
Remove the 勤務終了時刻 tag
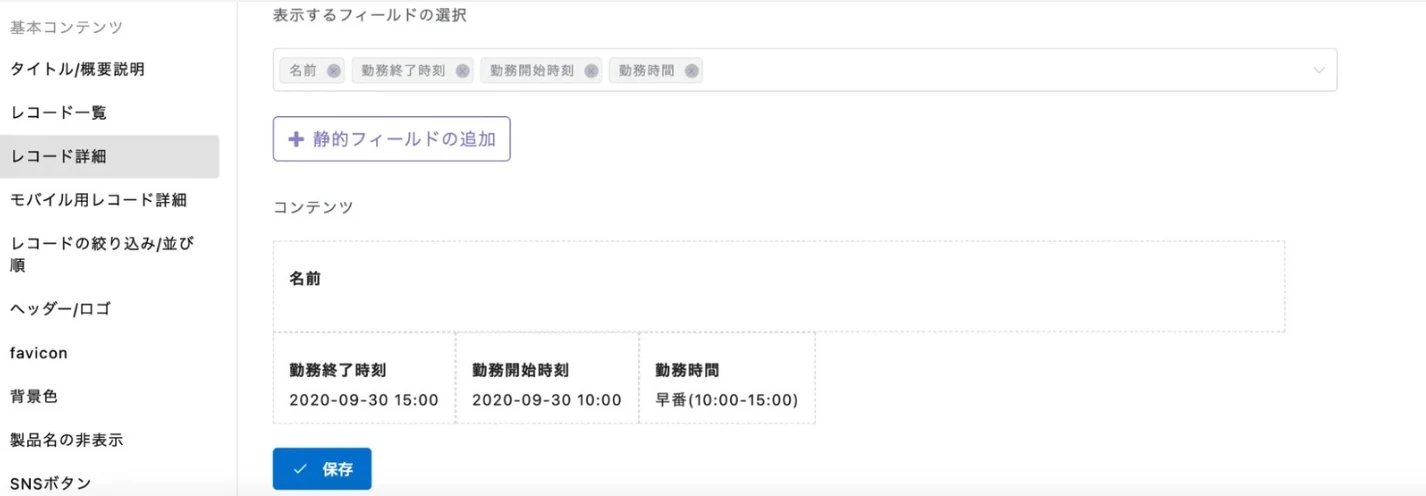462,71
